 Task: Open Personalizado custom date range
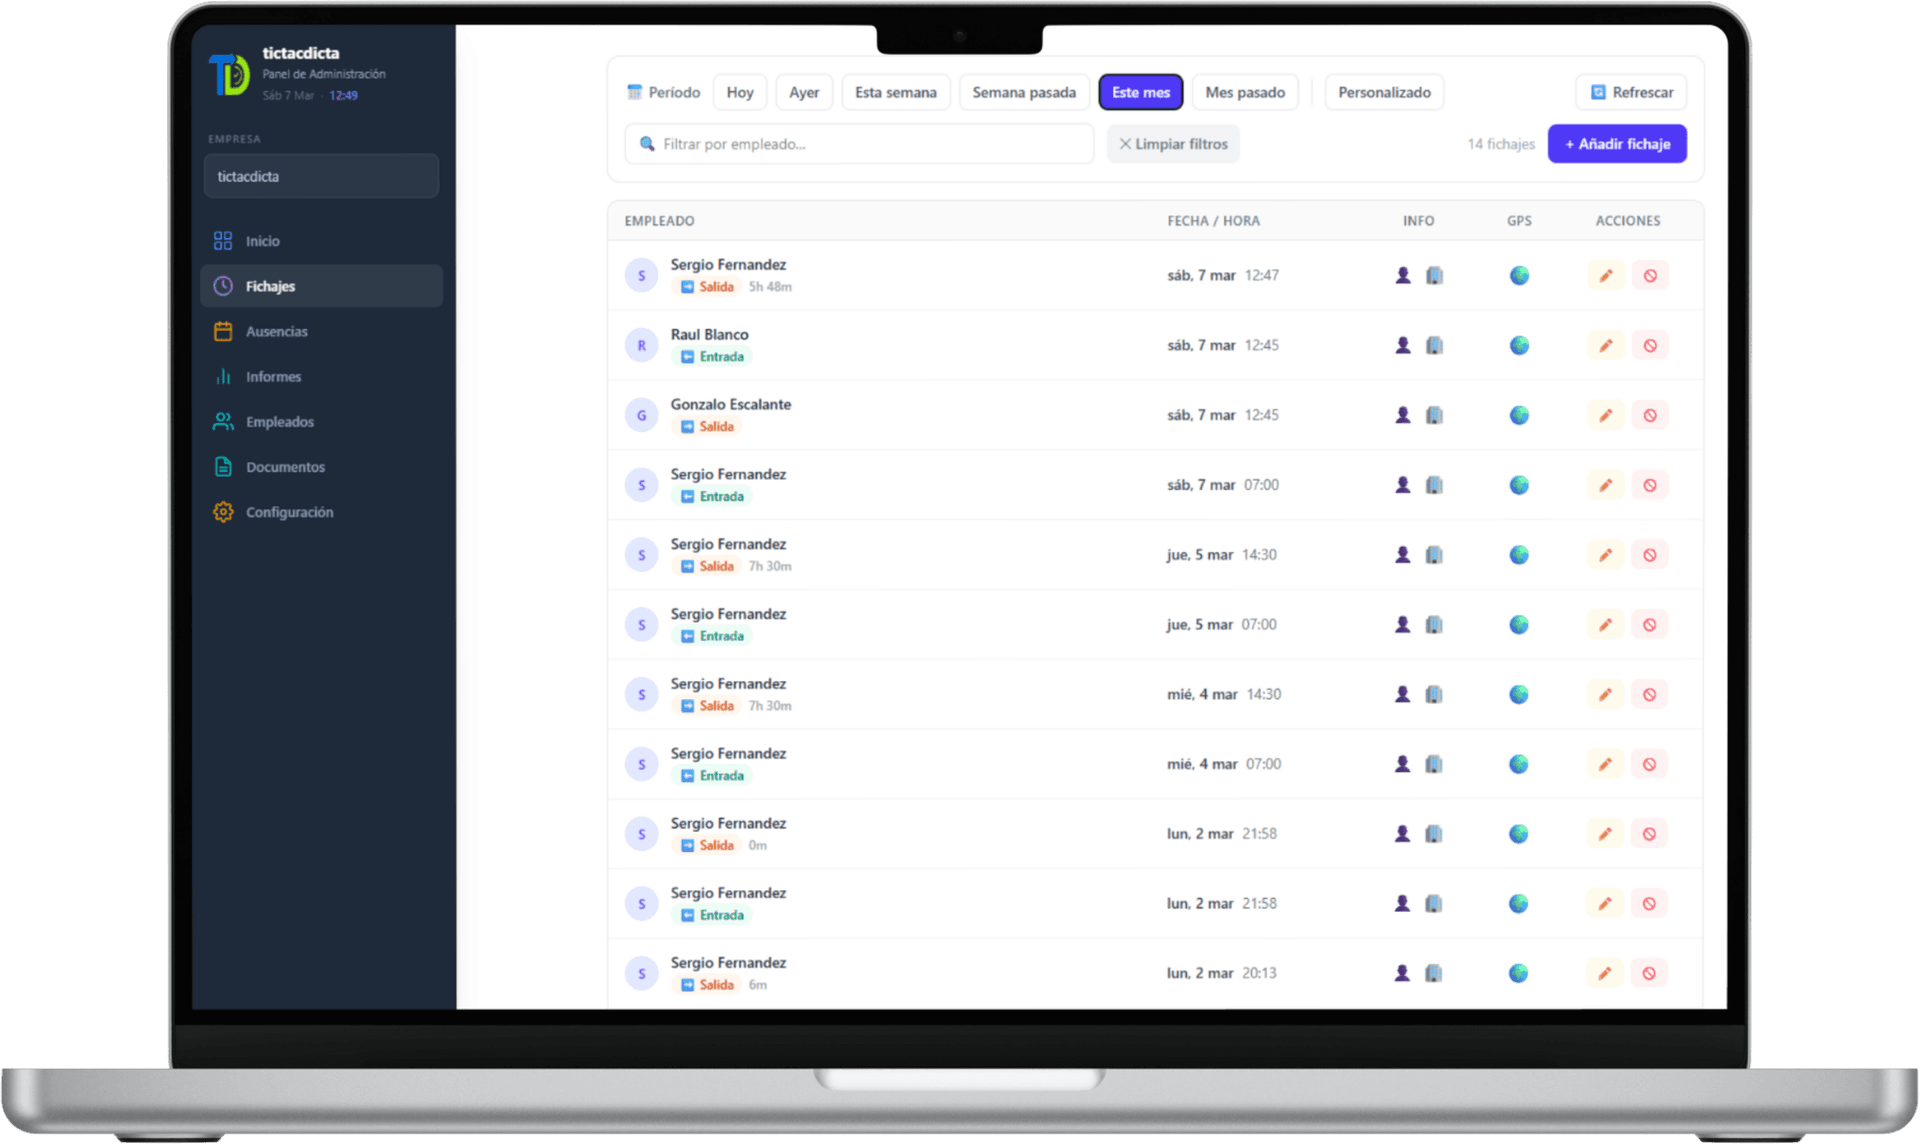point(1384,92)
